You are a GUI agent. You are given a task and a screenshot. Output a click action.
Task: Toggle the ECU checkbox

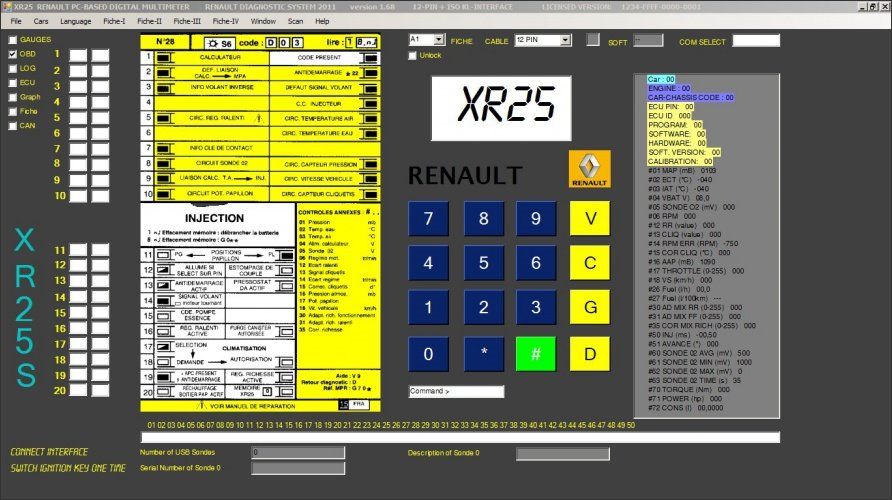(x=13, y=83)
